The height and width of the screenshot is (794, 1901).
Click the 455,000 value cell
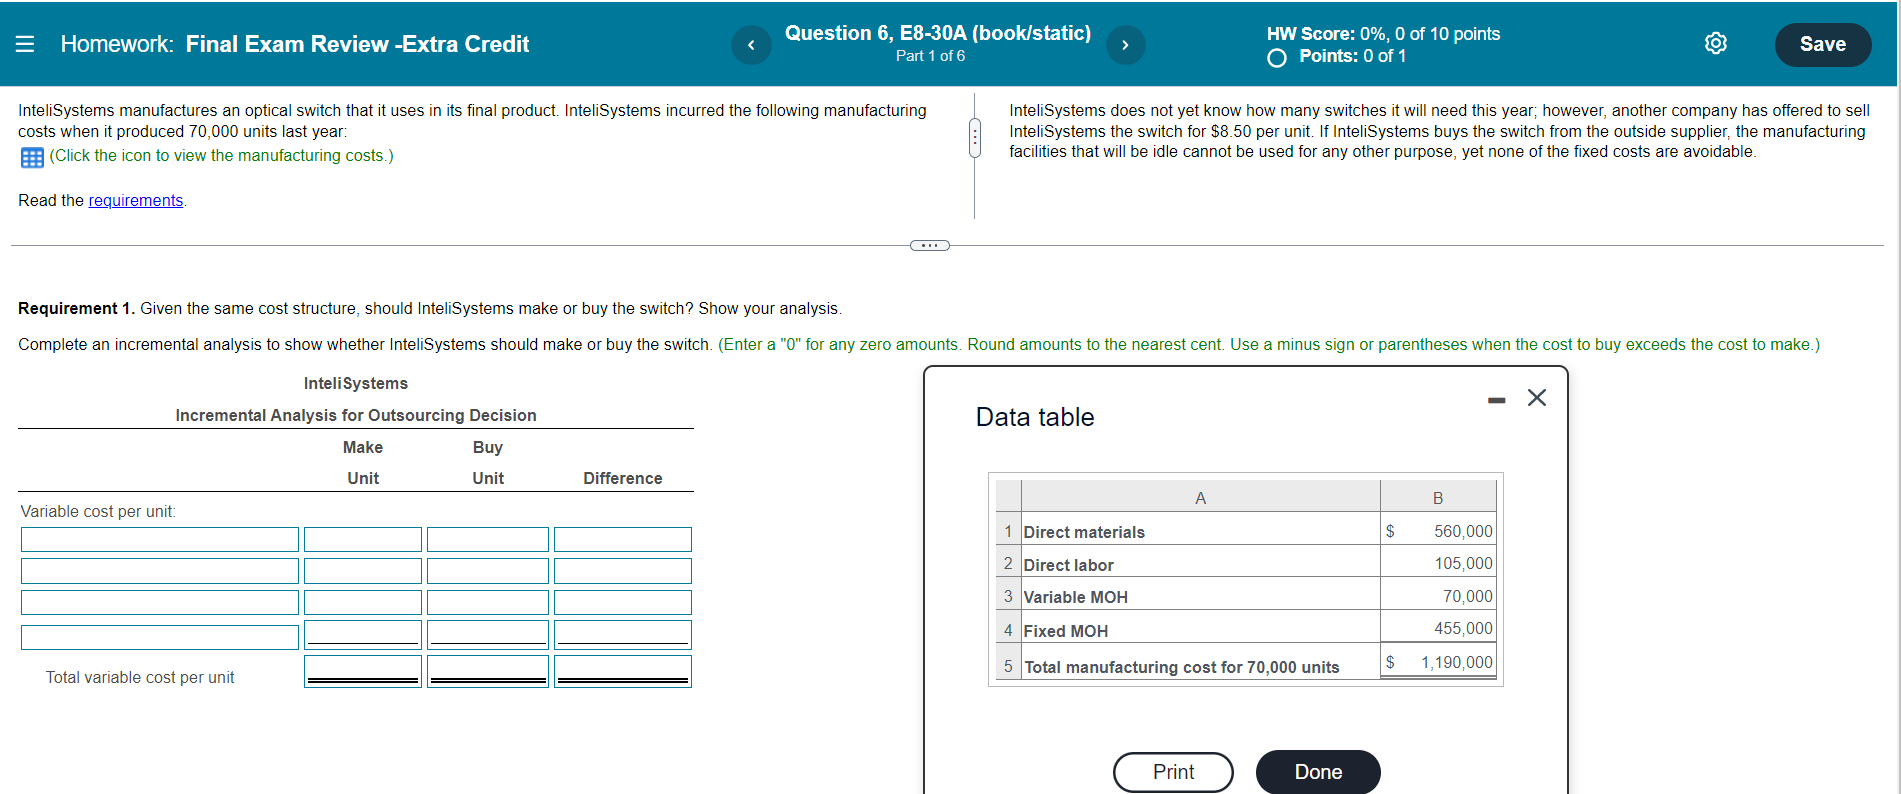coord(1438,628)
